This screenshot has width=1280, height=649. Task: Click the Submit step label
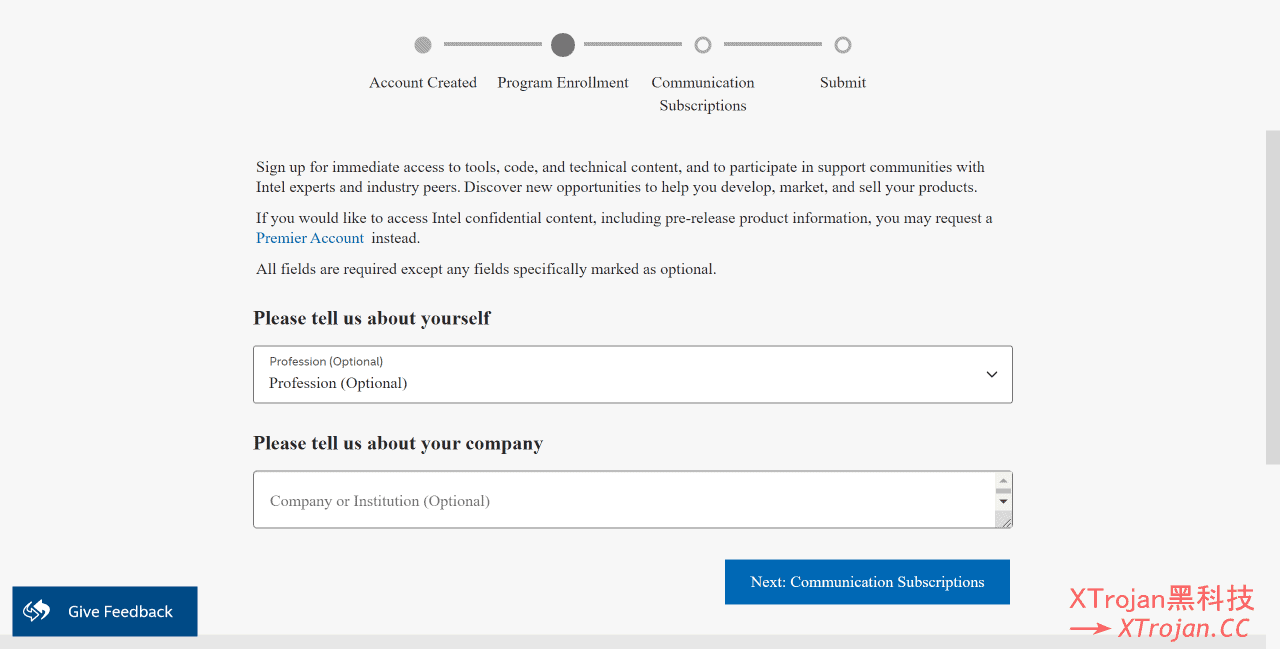click(x=843, y=83)
